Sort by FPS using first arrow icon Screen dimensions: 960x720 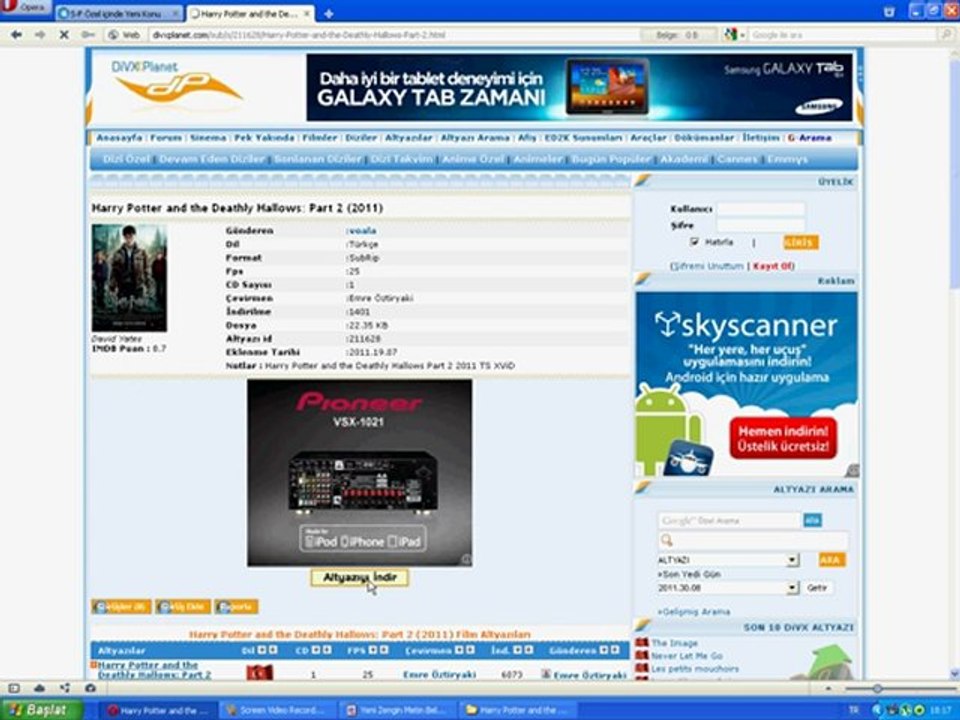click(x=372, y=650)
